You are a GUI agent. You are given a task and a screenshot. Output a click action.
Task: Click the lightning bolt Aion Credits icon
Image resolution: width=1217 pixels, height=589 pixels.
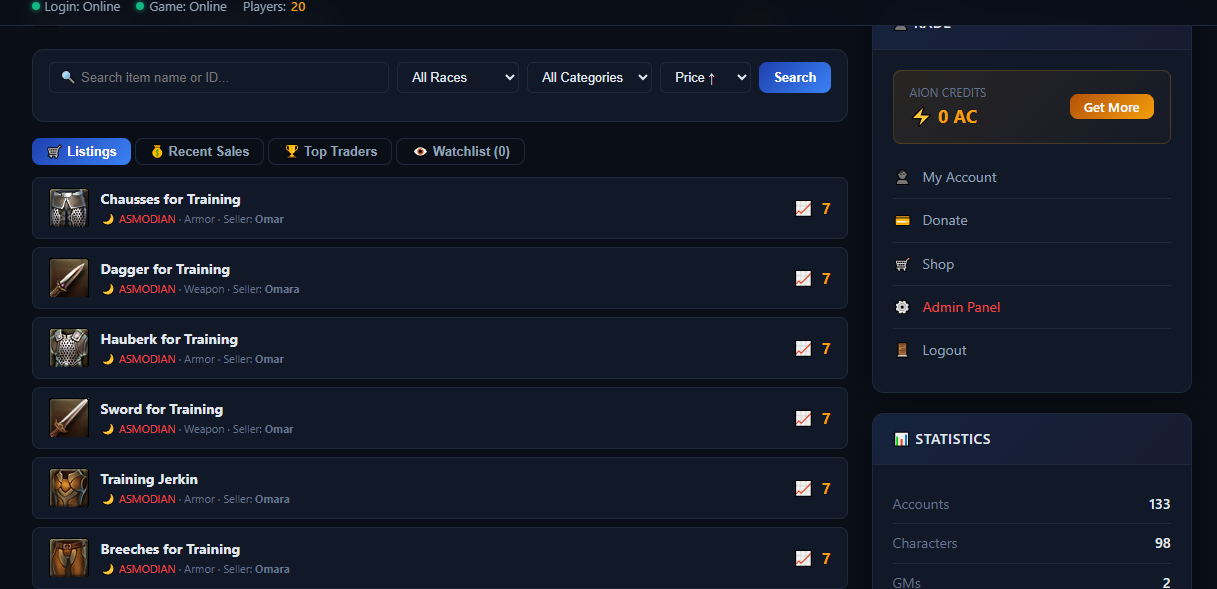tap(921, 117)
